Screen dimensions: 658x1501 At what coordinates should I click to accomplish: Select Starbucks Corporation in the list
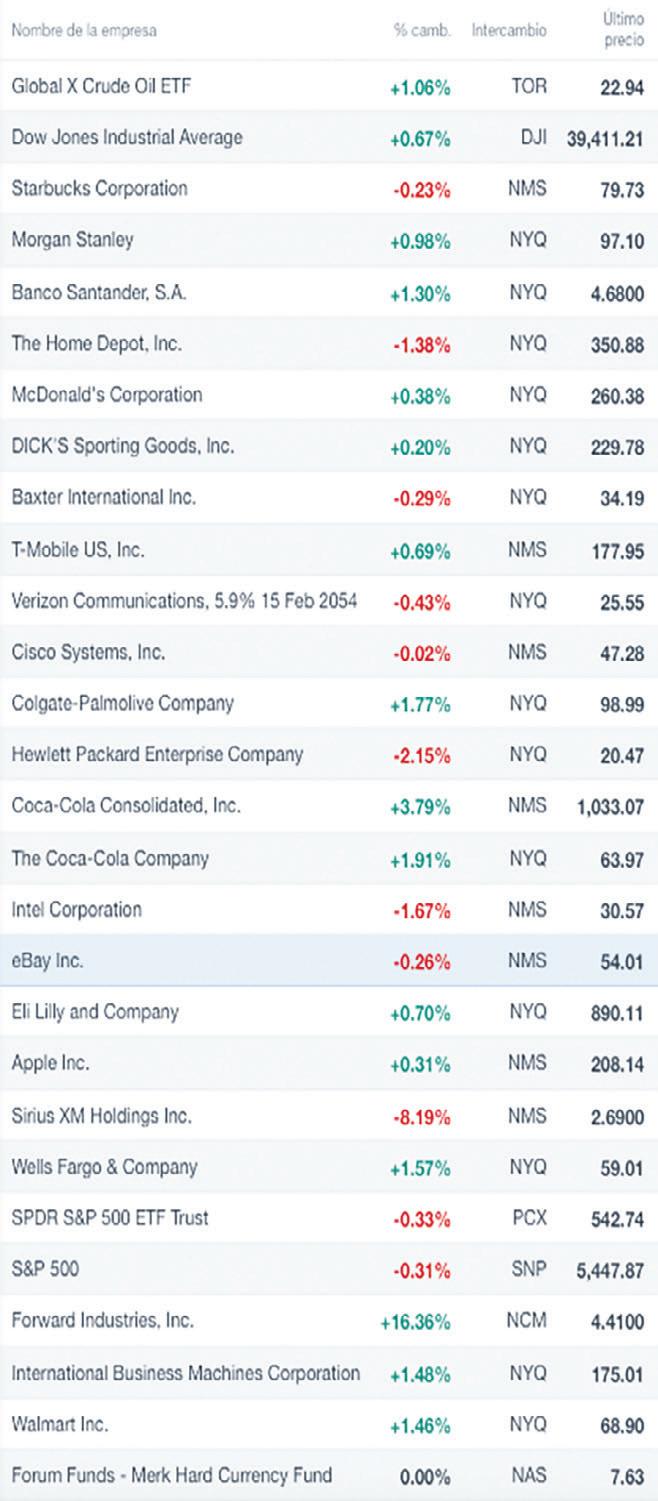(99, 188)
